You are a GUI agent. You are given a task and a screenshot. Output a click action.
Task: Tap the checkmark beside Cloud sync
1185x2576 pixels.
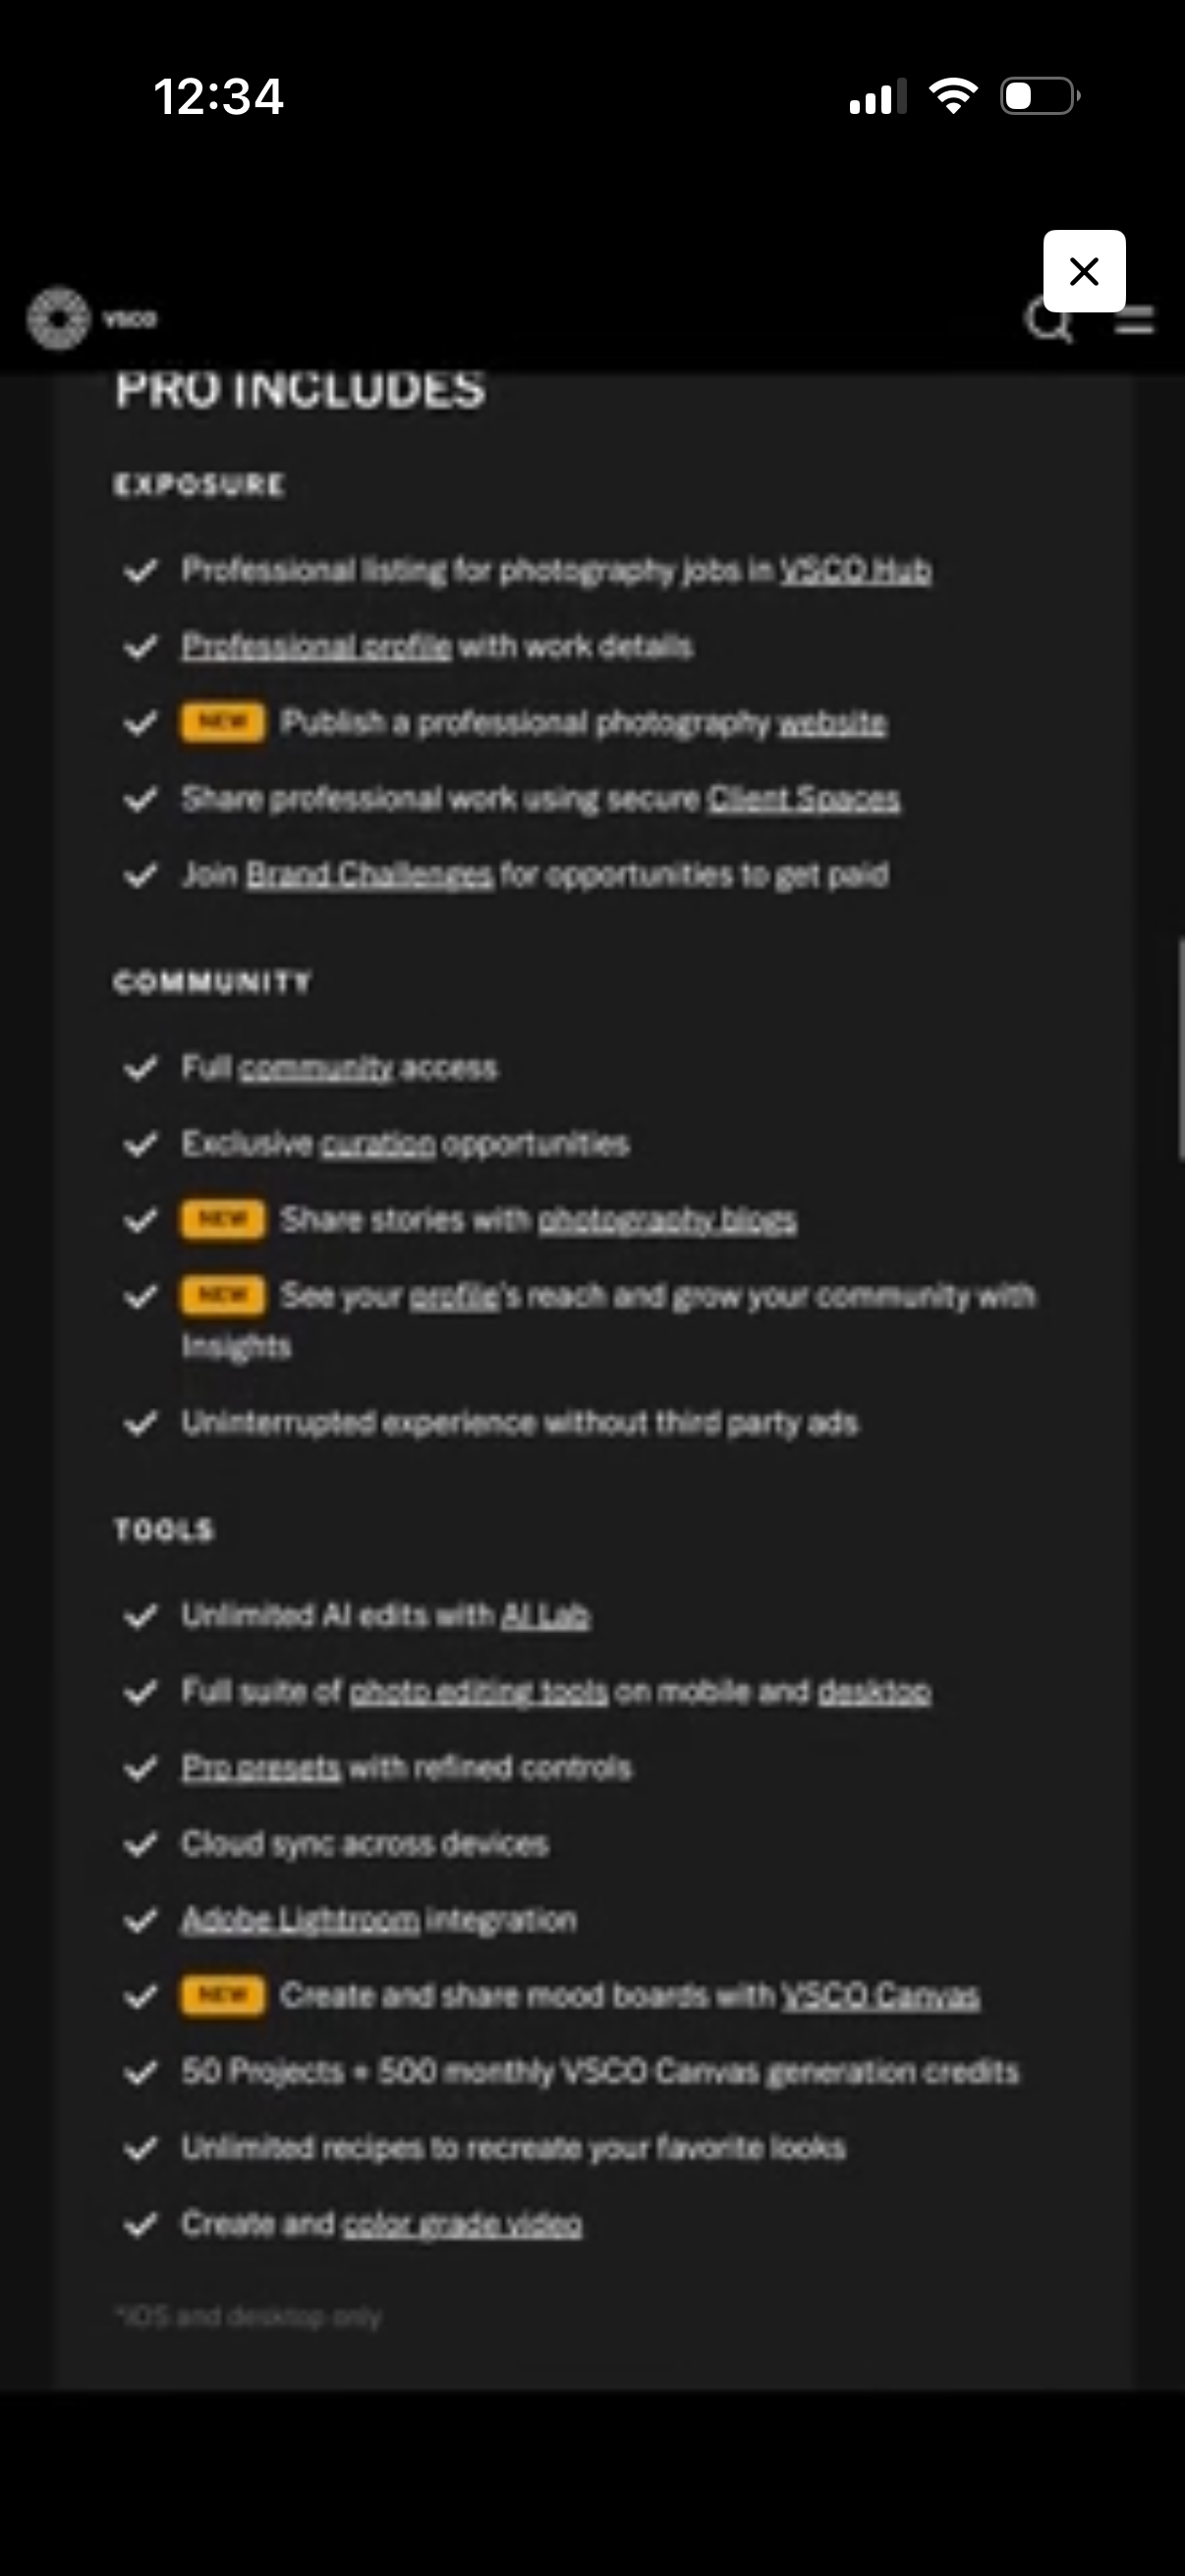pyautogui.click(x=140, y=1844)
